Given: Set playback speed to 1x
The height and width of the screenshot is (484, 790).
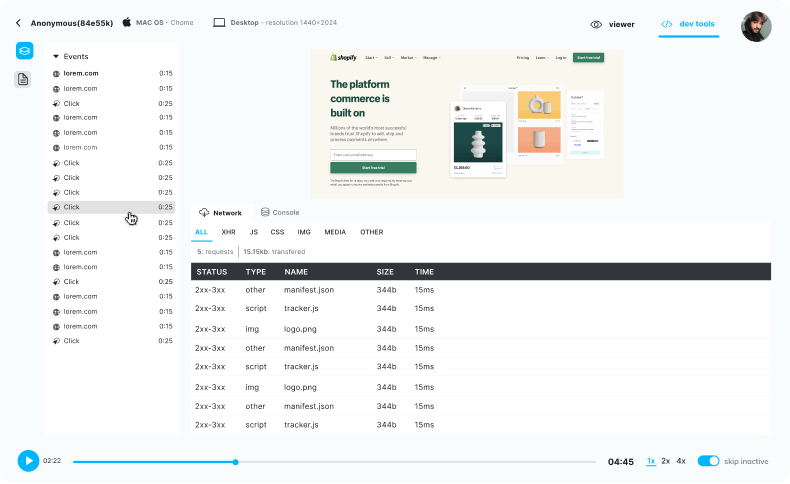Looking at the screenshot, I should [x=651, y=461].
